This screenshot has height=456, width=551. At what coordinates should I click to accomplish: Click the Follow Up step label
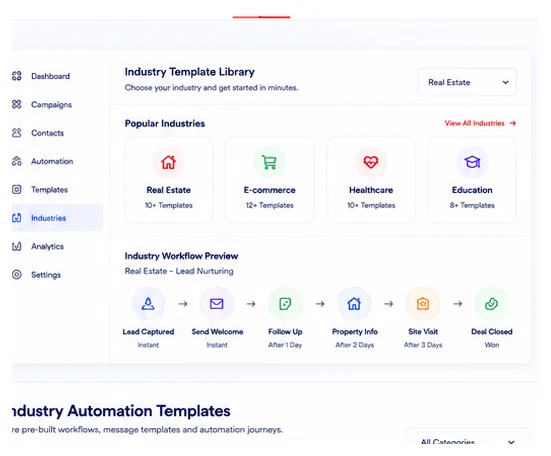[285, 332]
